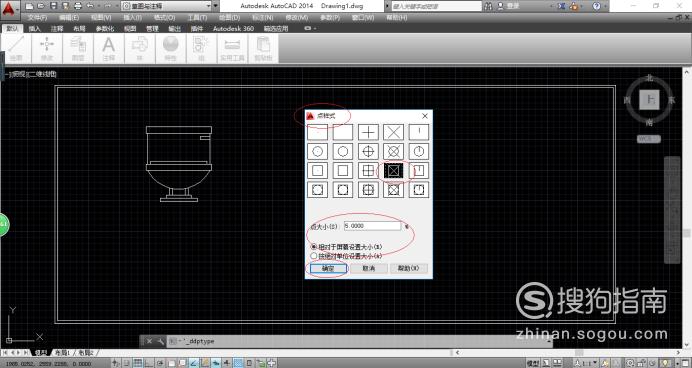Click the 上 top face of ViewCube

click(649, 100)
